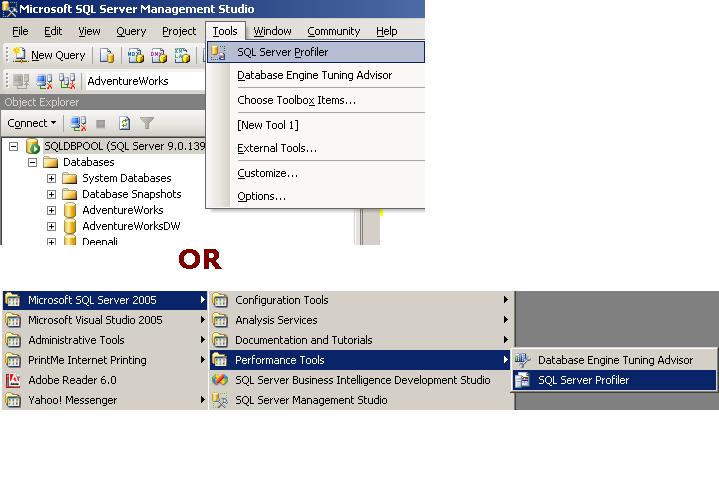Image resolution: width=719 pixels, height=494 pixels.
Task: Click the SQLDBPOOL server node icon
Action: [x=33, y=146]
